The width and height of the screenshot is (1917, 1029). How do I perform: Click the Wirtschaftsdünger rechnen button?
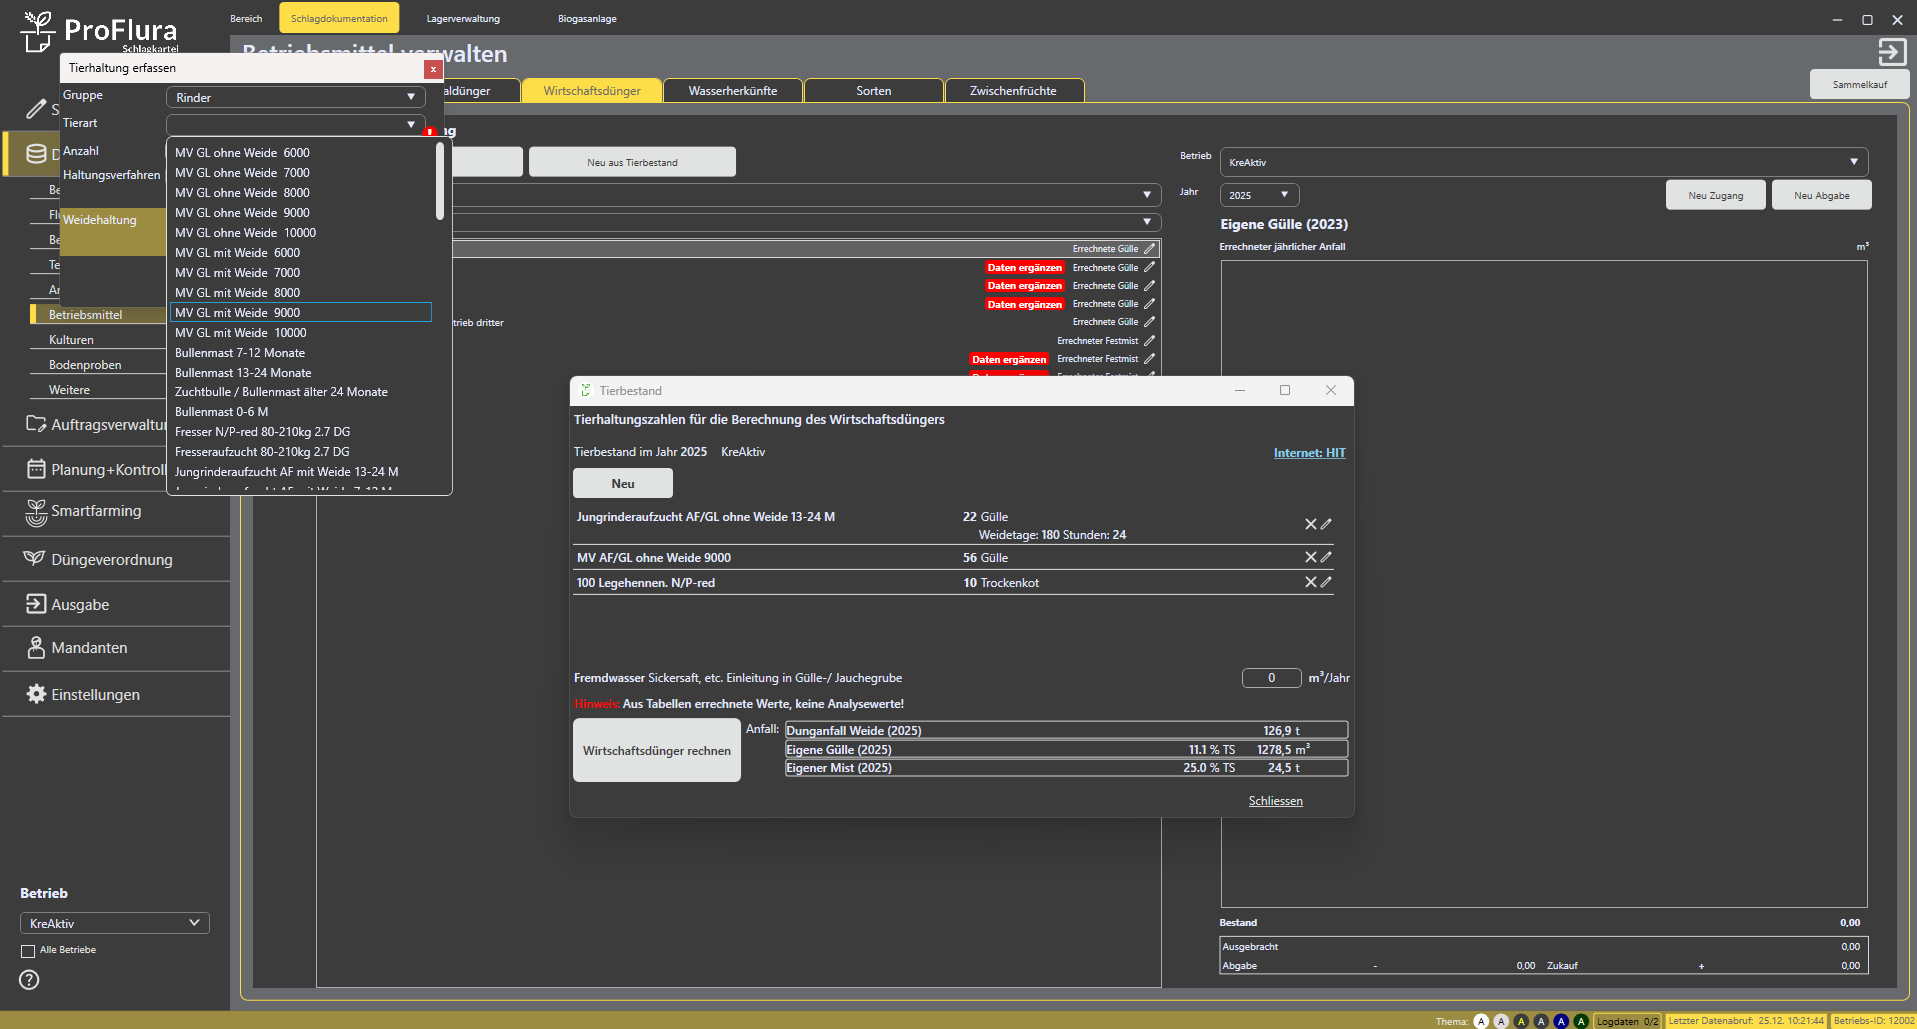click(656, 751)
